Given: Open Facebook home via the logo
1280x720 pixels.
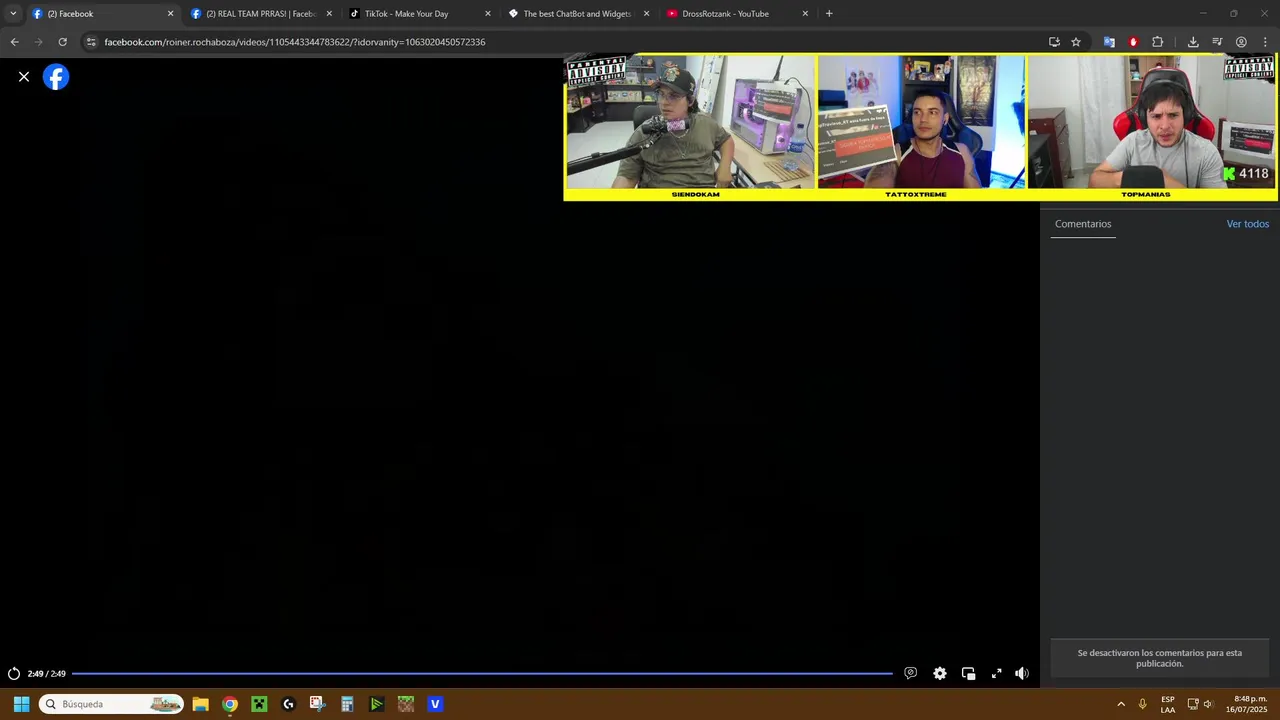Looking at the screenshot, I should tap(56, 77).
